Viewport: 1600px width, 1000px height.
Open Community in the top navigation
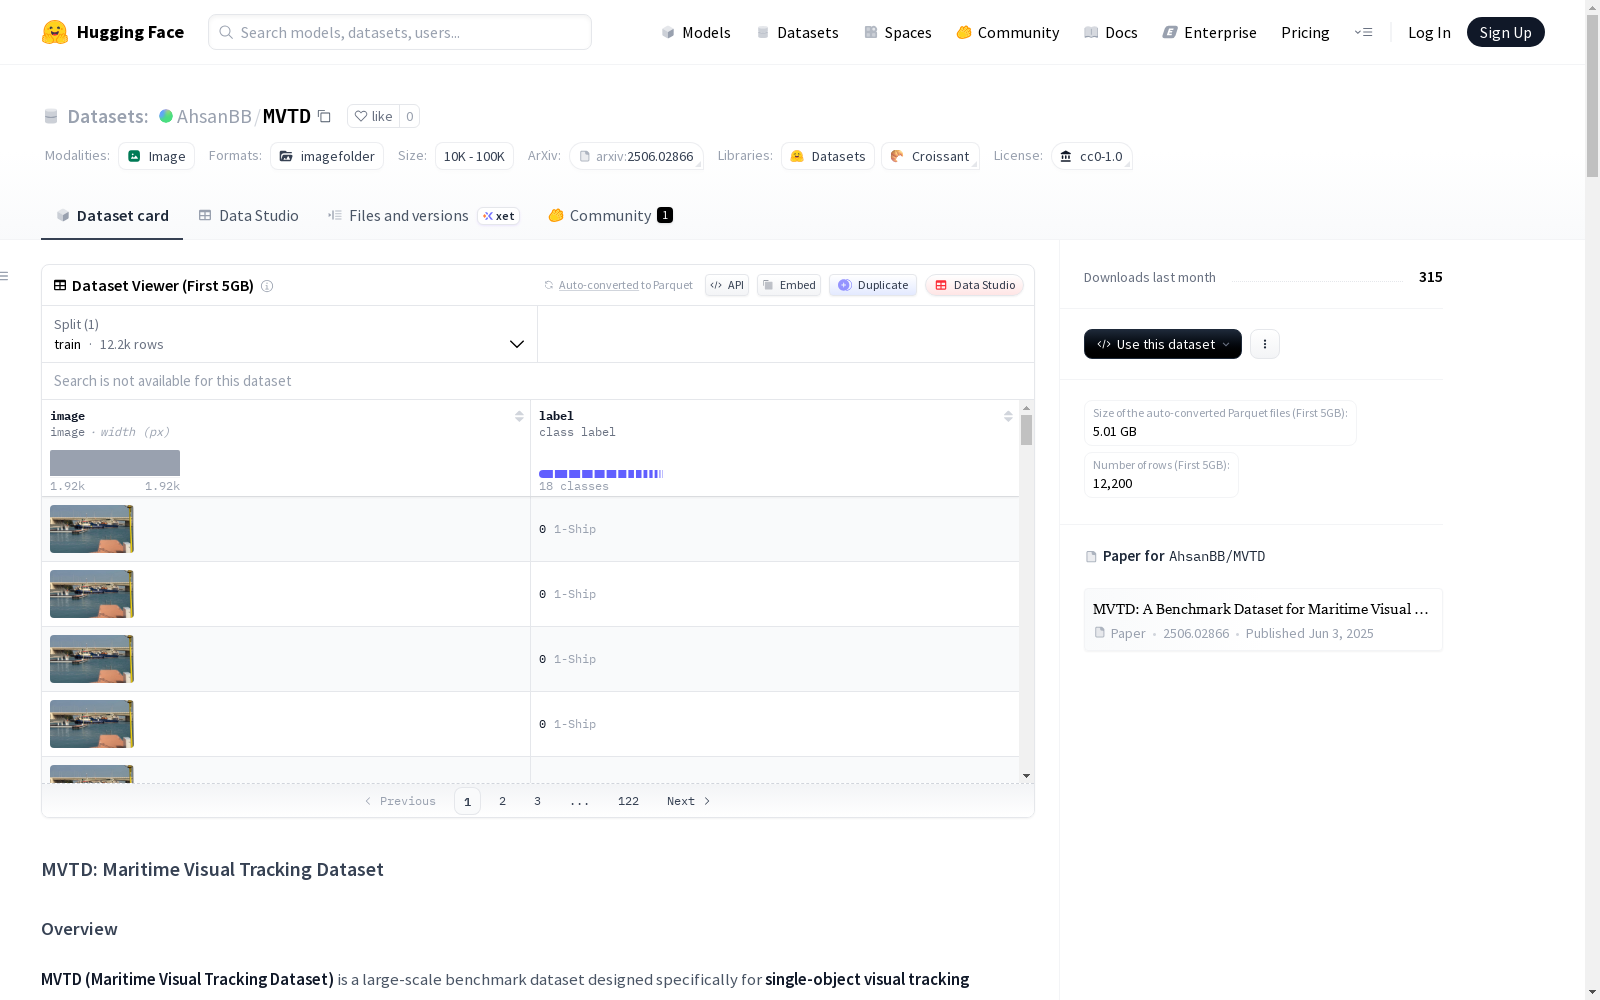coord(1008,32)
